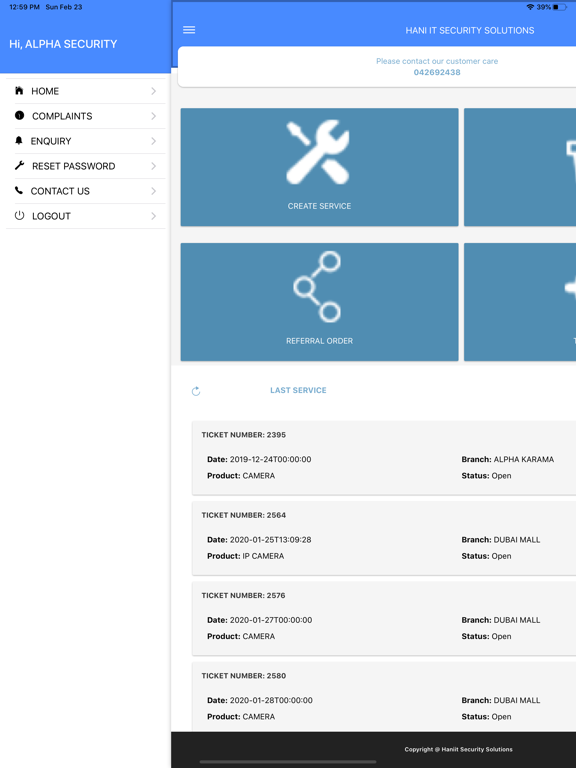Click the Contact Us phone icon
Screen dimensions: 576x768
[19, 191]
